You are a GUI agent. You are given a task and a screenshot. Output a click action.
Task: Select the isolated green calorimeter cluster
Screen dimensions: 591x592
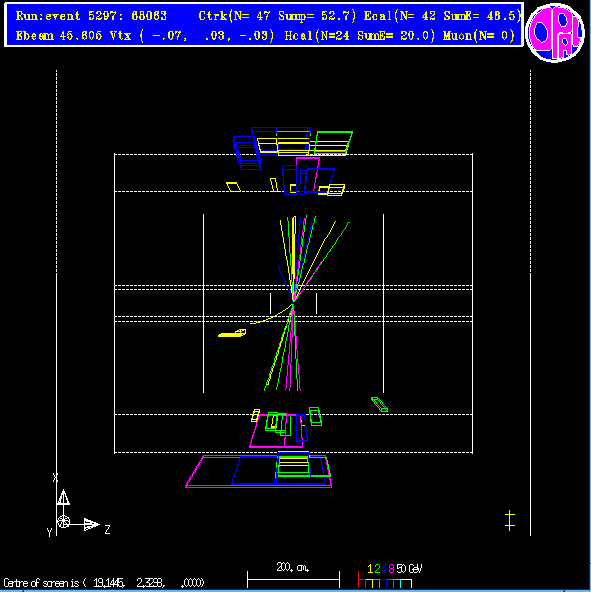tap(380, 404)
